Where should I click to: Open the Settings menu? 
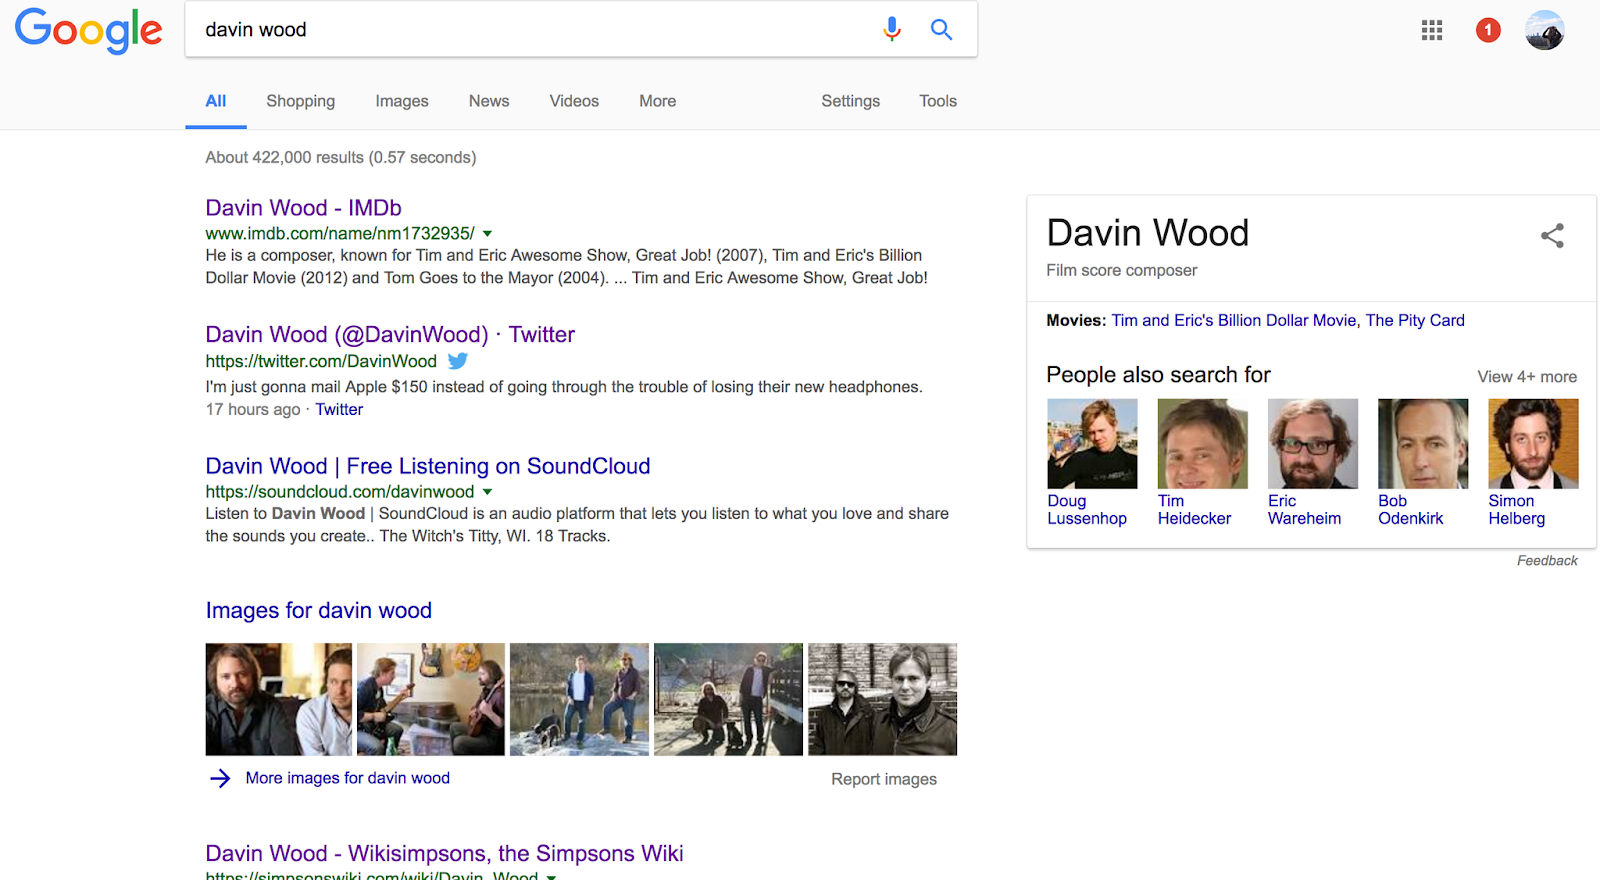pos(851,101)
